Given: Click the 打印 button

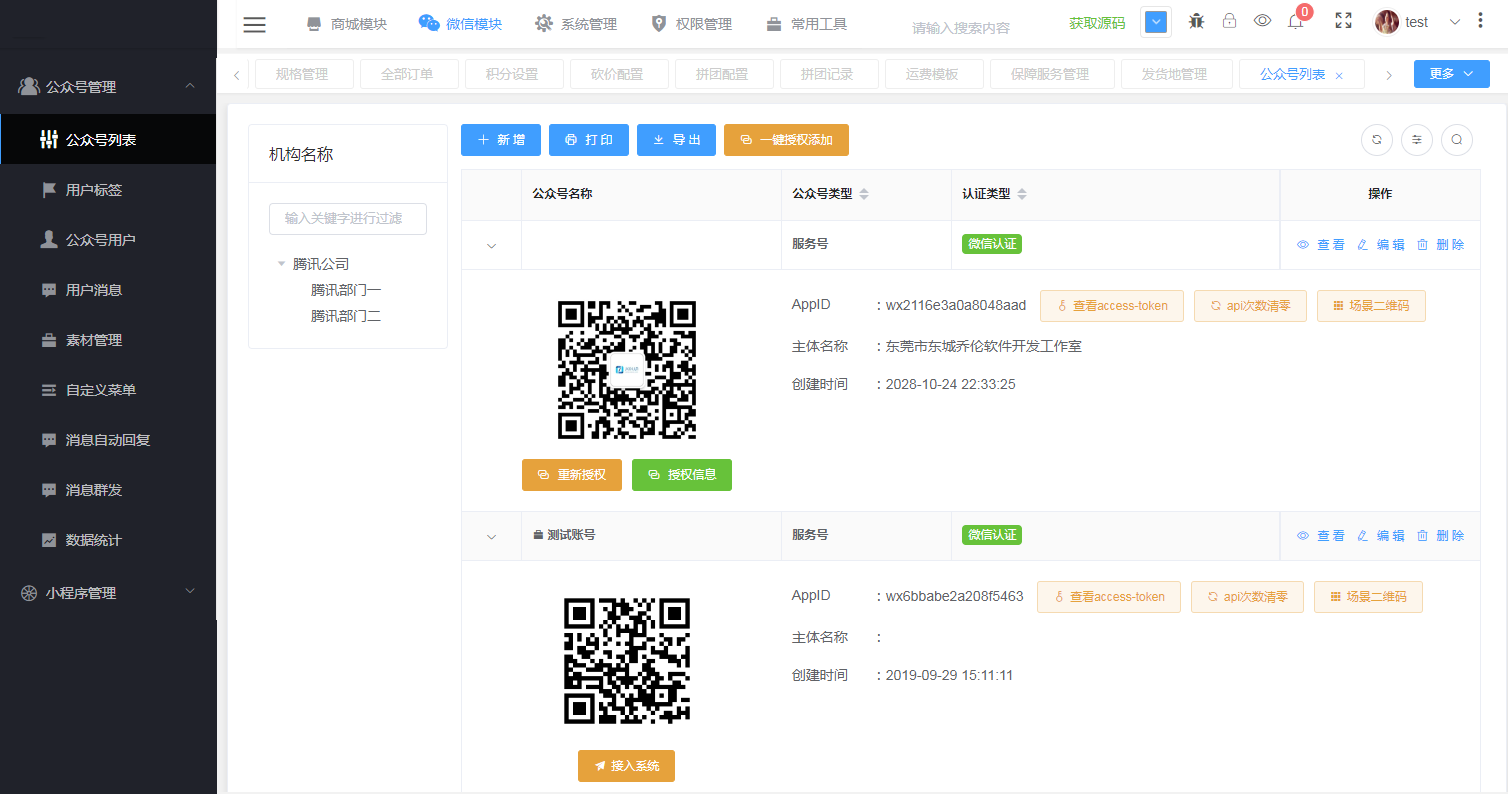Looking at the screenshot, I should 589,140.
